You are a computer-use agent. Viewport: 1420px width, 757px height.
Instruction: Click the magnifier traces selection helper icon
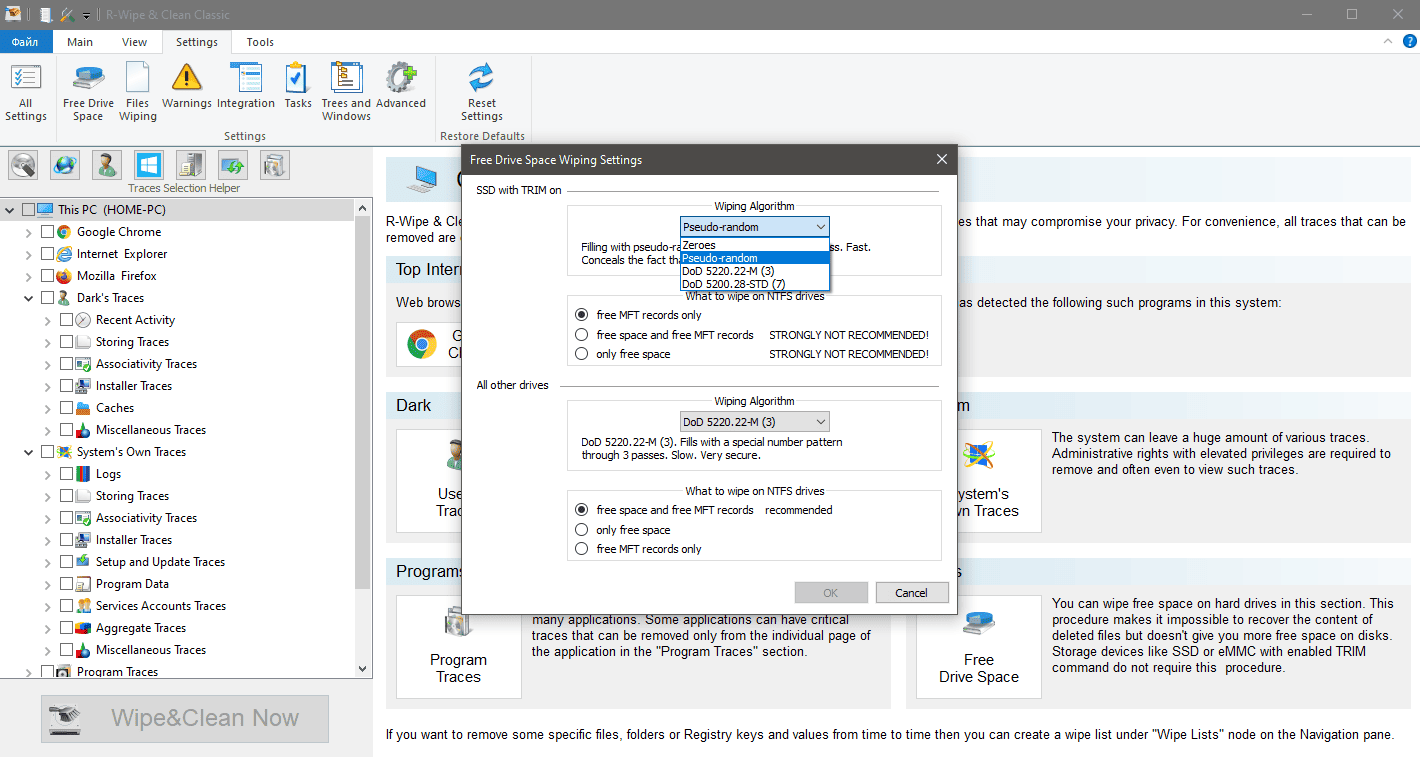point(23,165)
